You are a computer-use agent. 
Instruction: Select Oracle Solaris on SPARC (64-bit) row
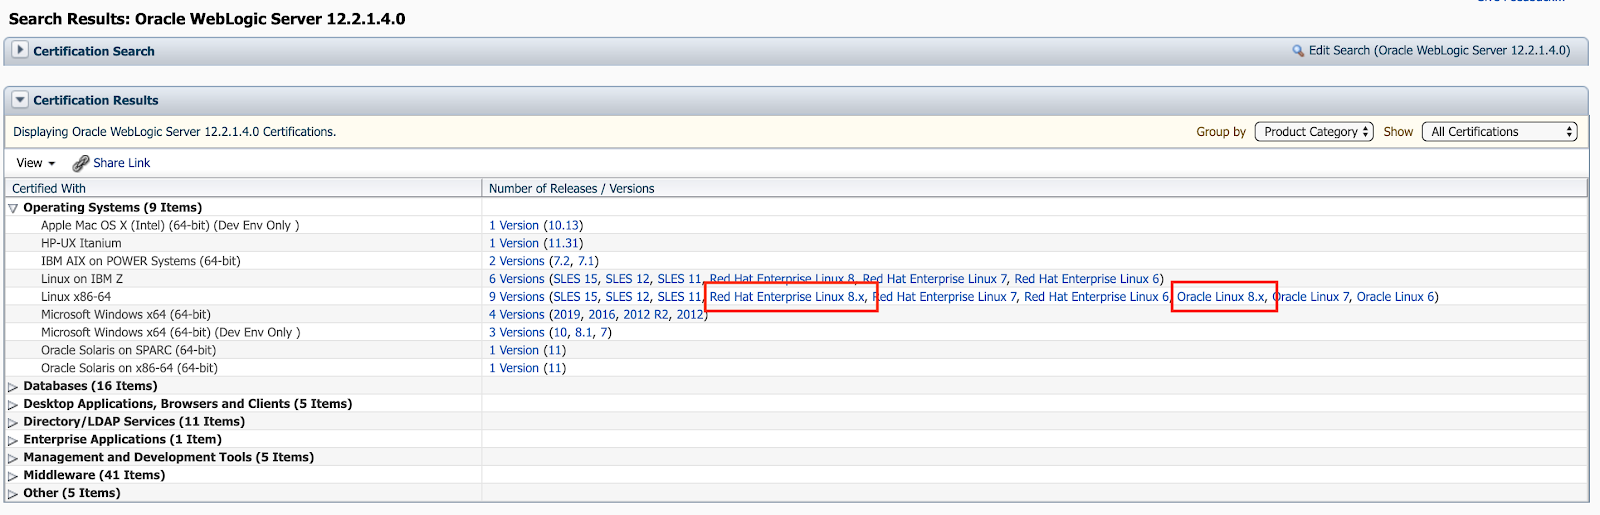(128, 351)
